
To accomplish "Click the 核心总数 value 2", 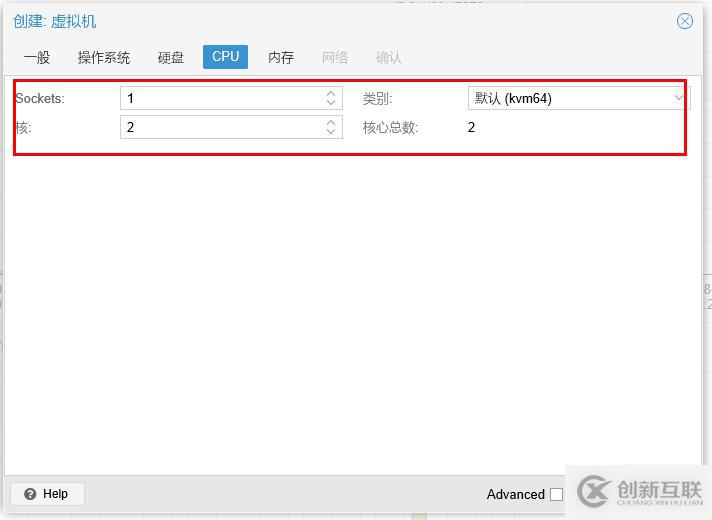I will [471, 127].
